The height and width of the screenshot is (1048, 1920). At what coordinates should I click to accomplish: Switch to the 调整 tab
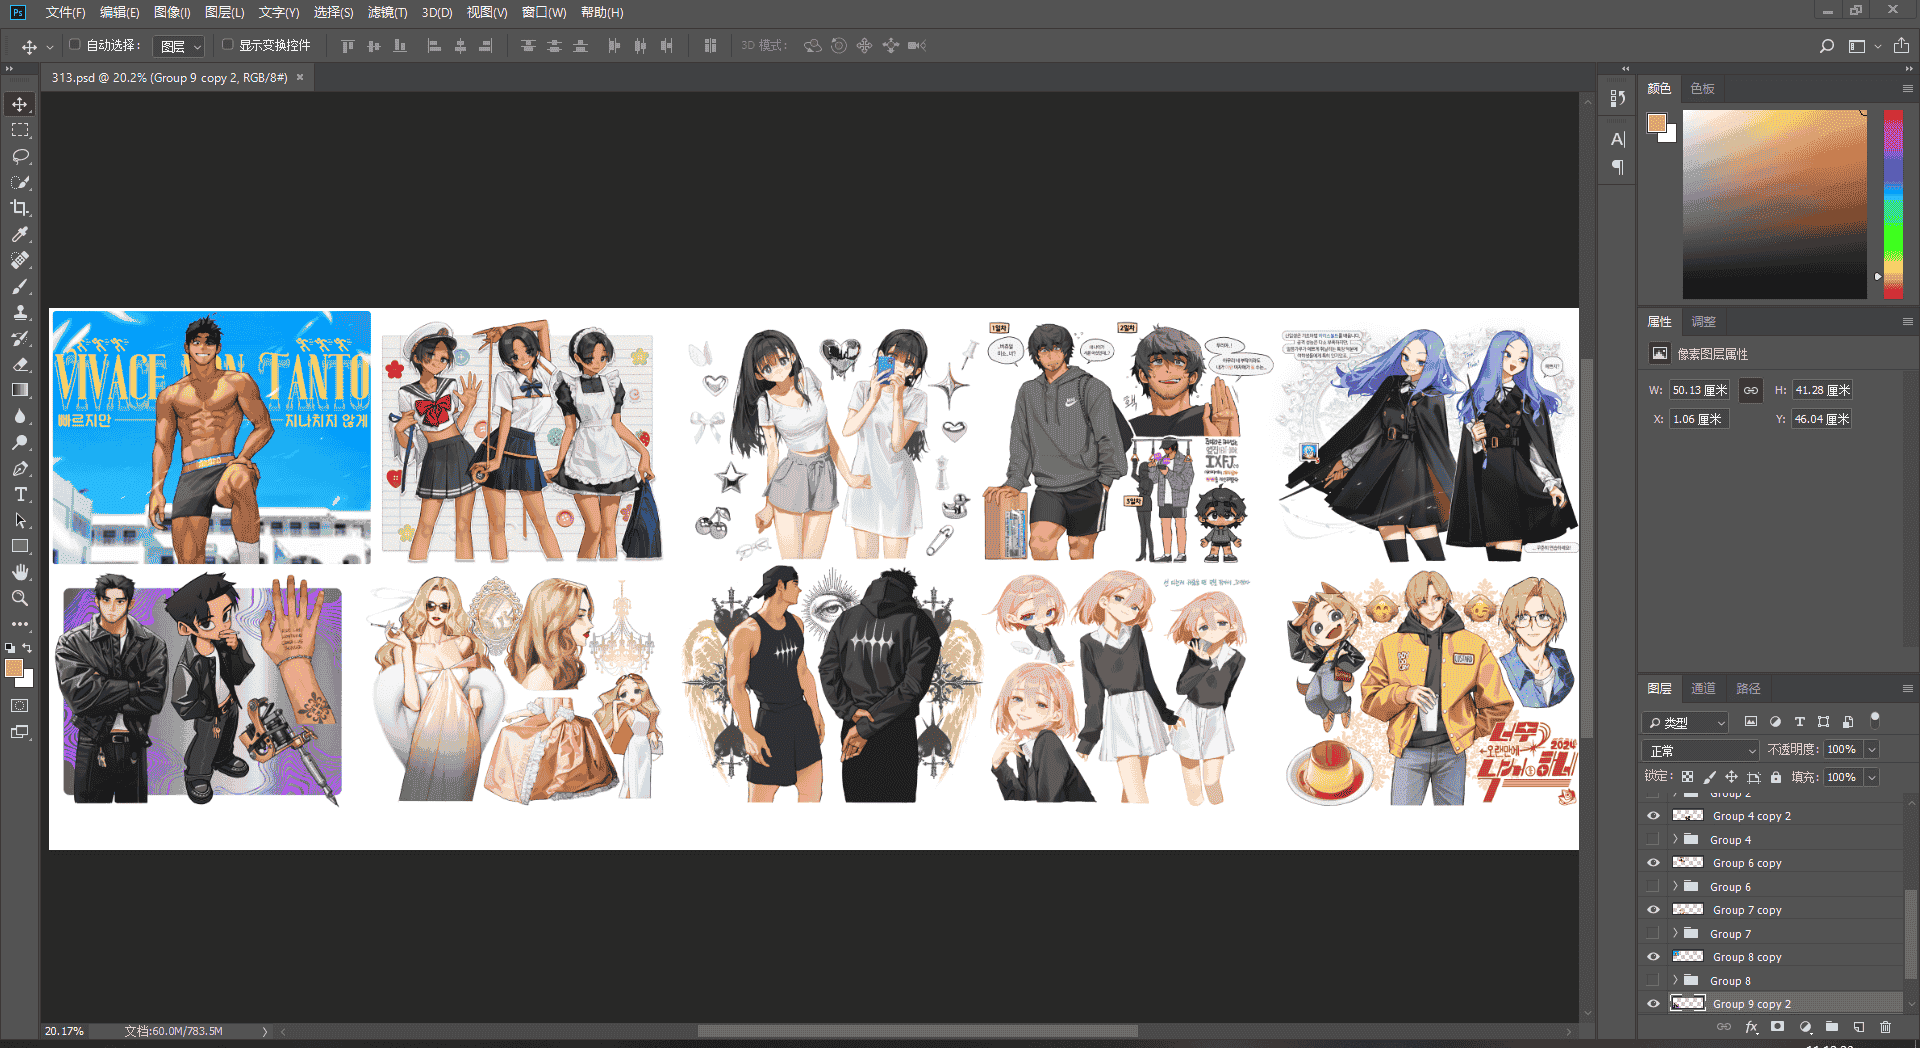[x=1703, y=322]
